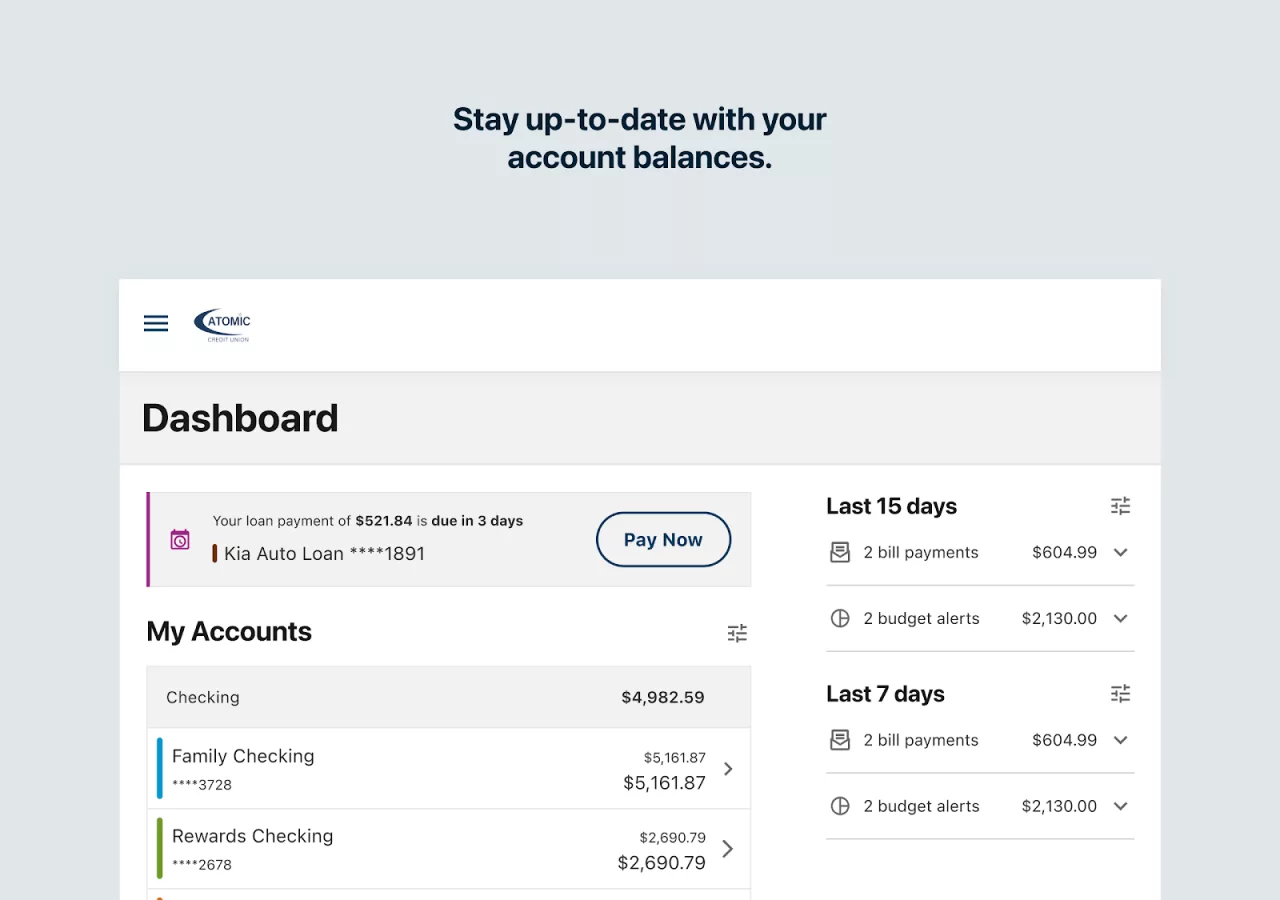Expand budget alerts under Last 15 days

(1120, 618)
